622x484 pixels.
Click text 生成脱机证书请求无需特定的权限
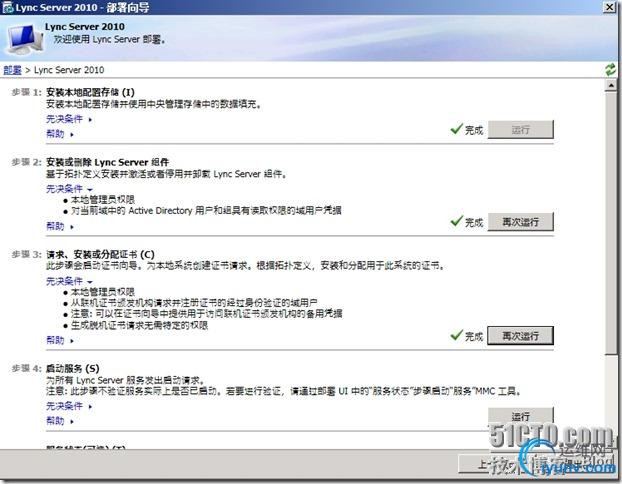click(139, 326)
